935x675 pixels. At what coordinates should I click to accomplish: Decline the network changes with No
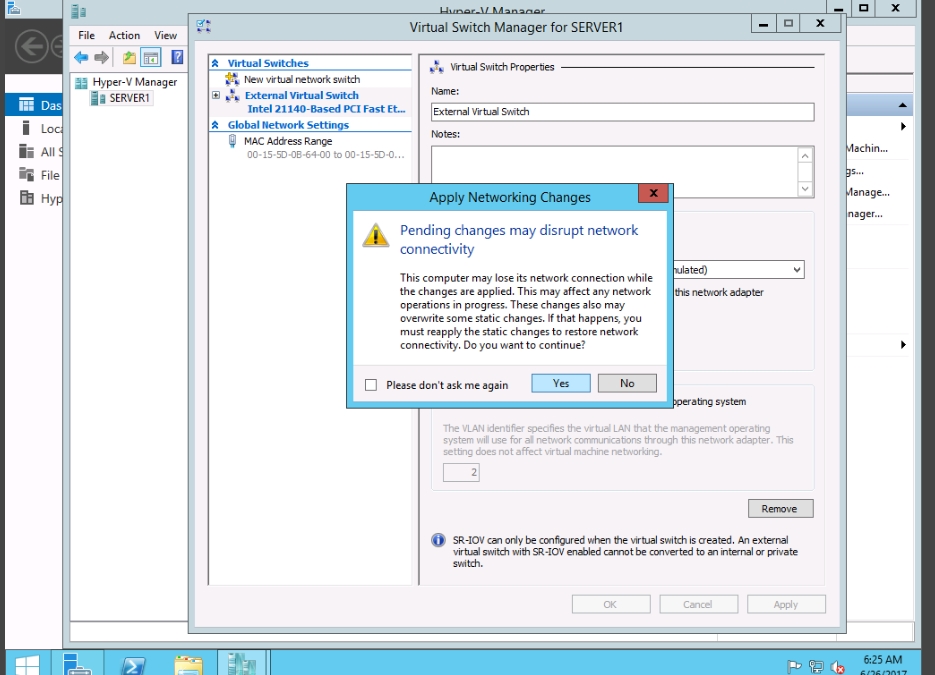pyautogui.click(x=627, y=383)
